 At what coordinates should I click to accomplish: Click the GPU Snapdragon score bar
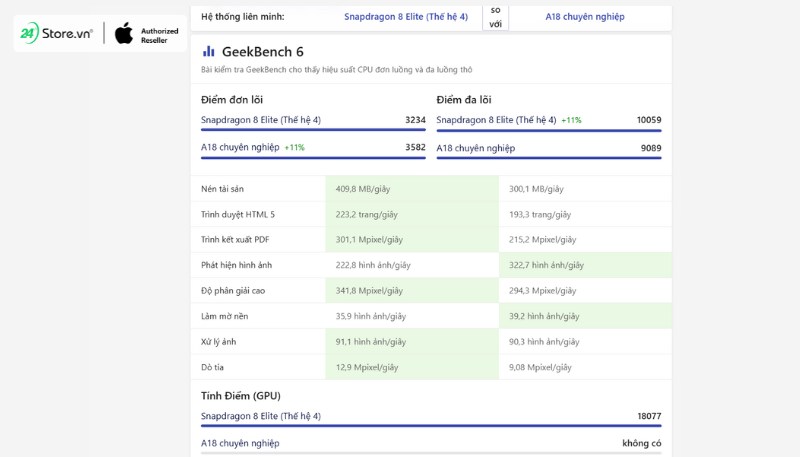(x=431, y=426)
